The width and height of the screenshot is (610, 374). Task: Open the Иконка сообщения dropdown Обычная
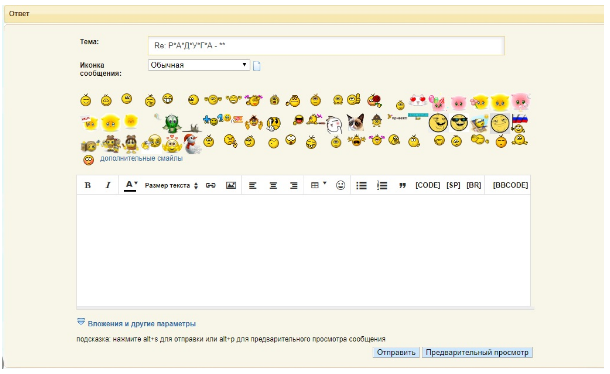click(199, 65)
